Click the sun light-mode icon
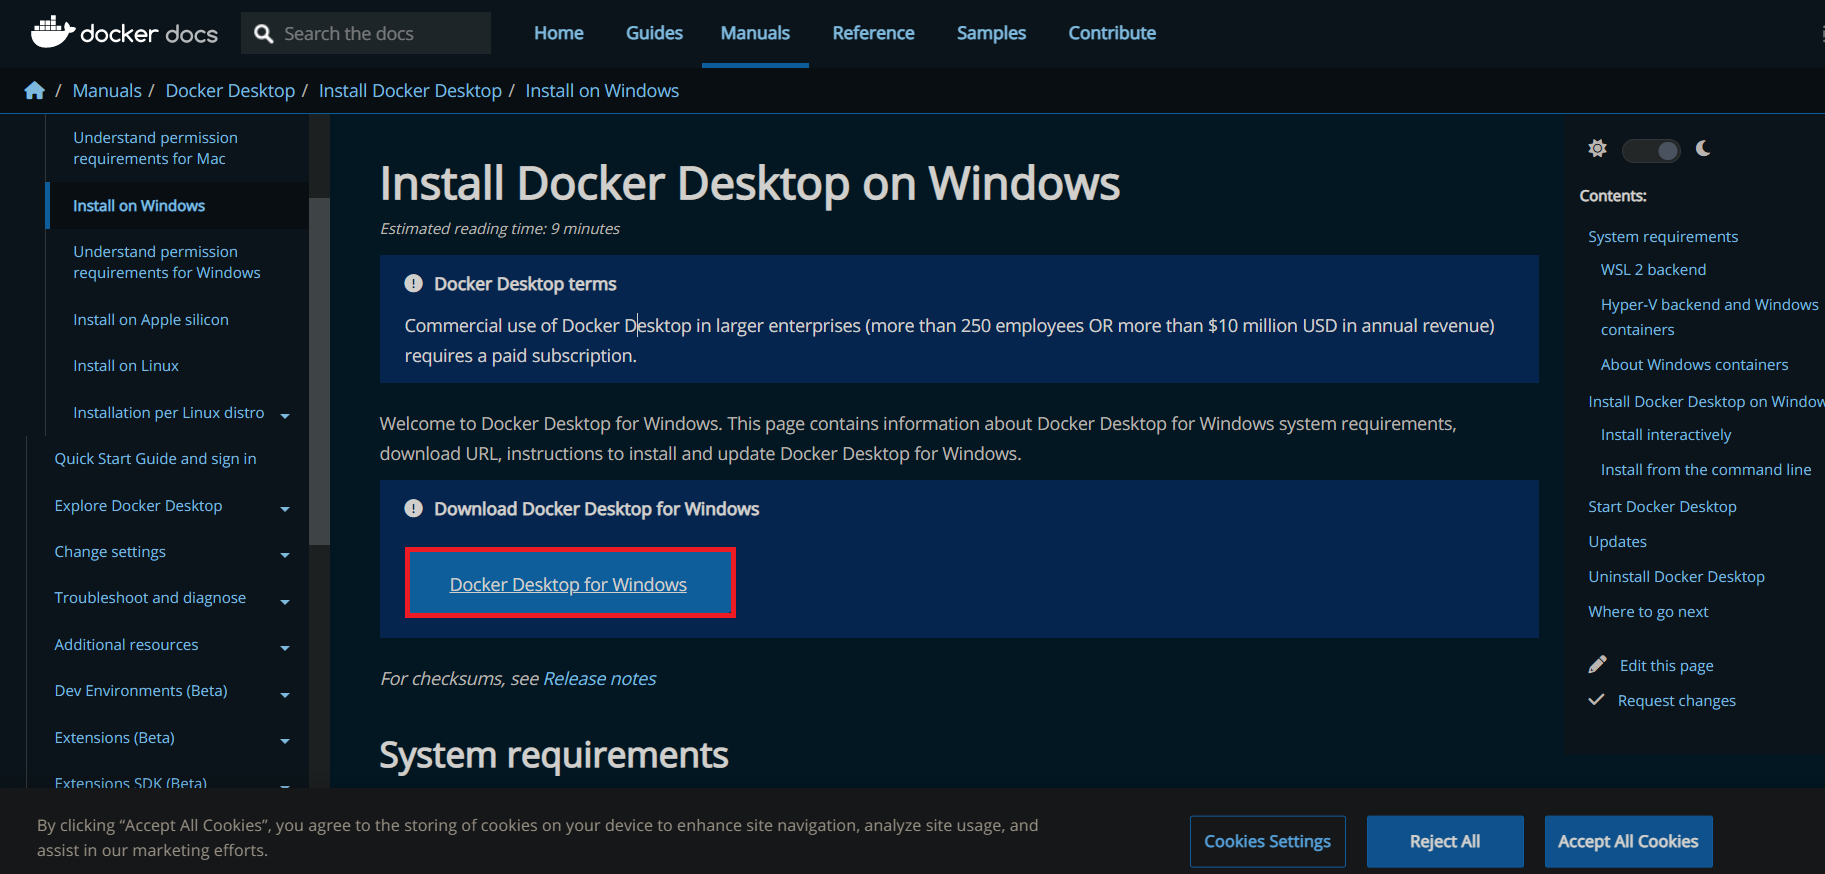Image resolution: width=1825 pixels, height=874 pixels. tap(1598, 149)
